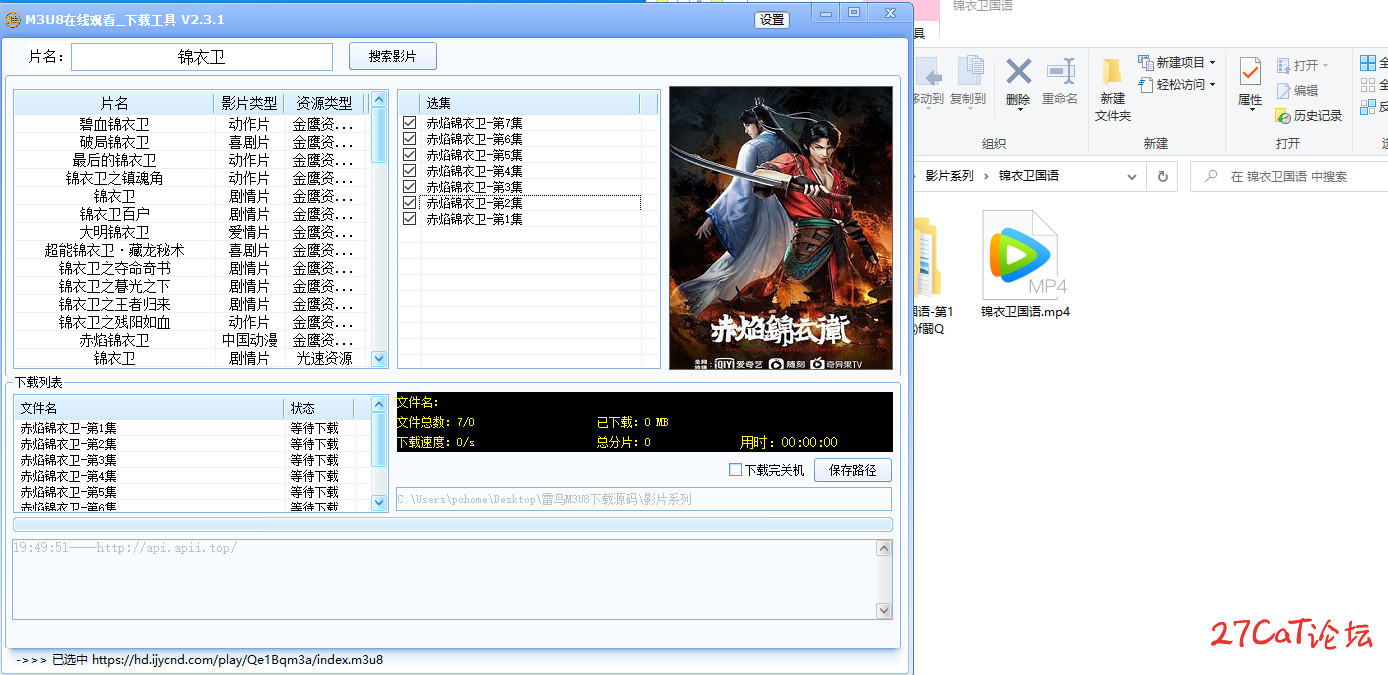Click the M3U8 tool title bar icon

click(x=14, y=19)
